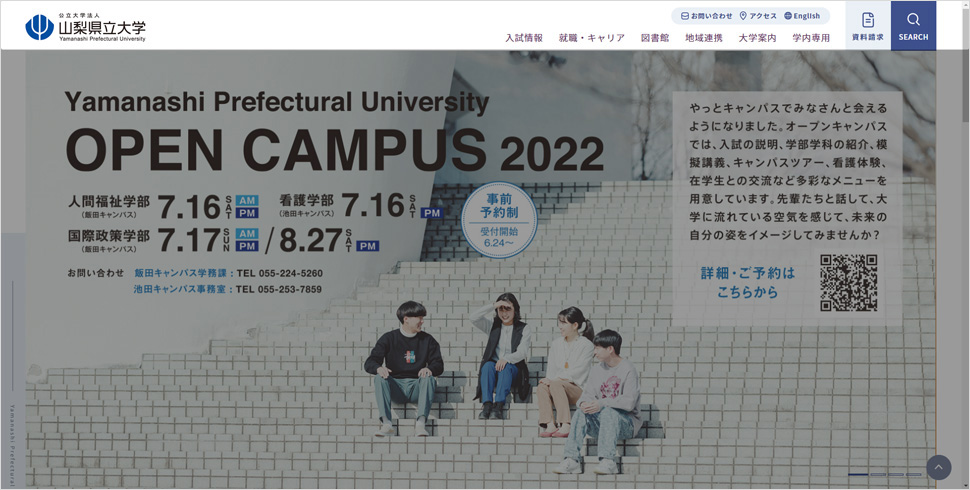Open the 大学案内 menu

coord(757,38)
